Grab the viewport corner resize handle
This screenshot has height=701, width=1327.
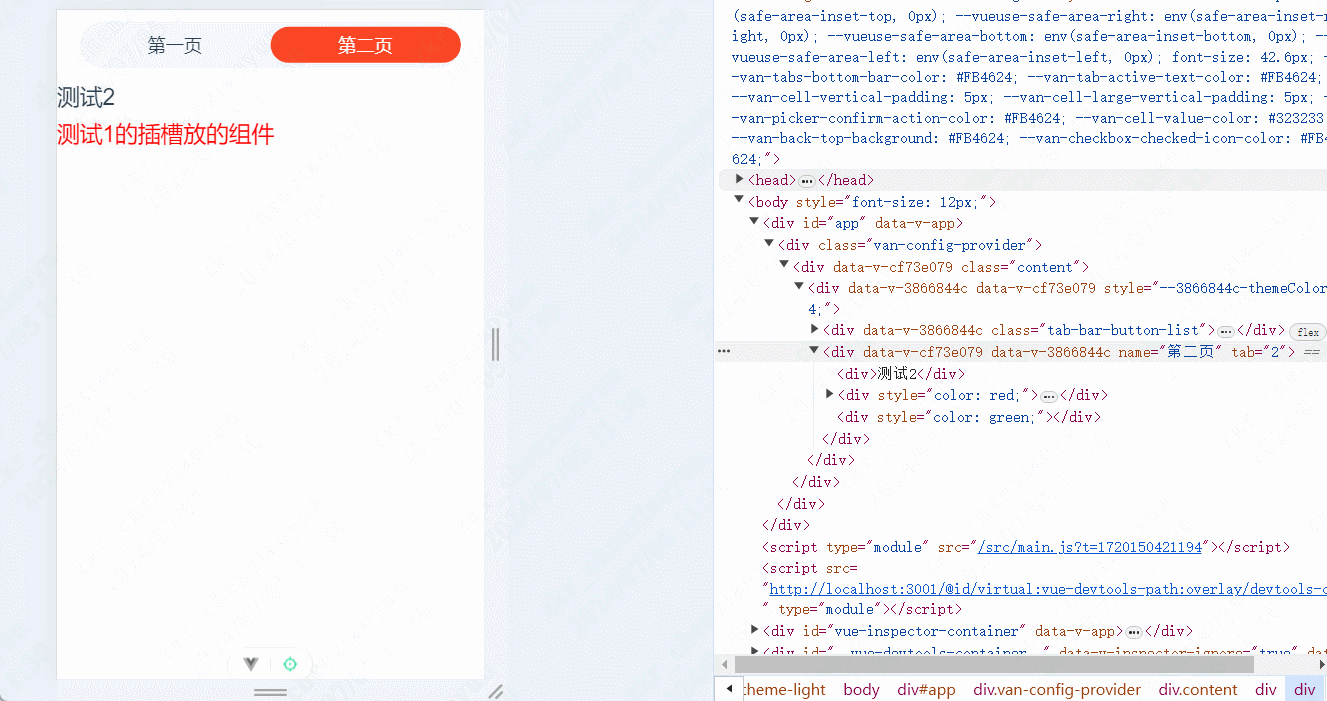(495, 691)
